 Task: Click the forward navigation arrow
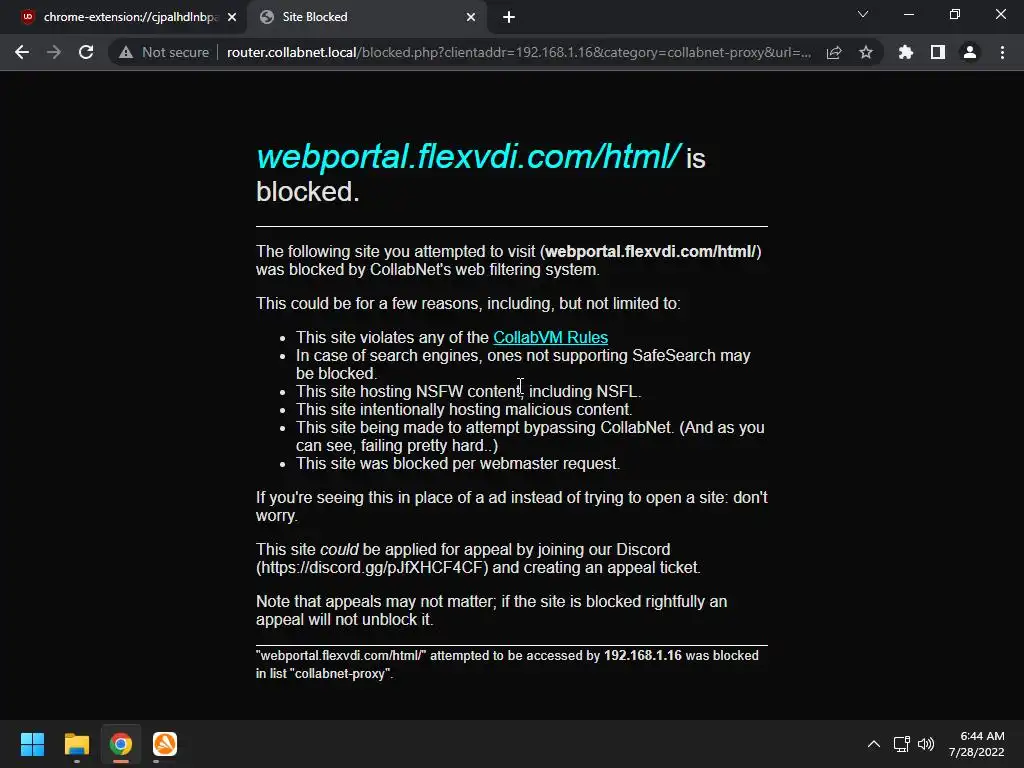pos(54,52)
